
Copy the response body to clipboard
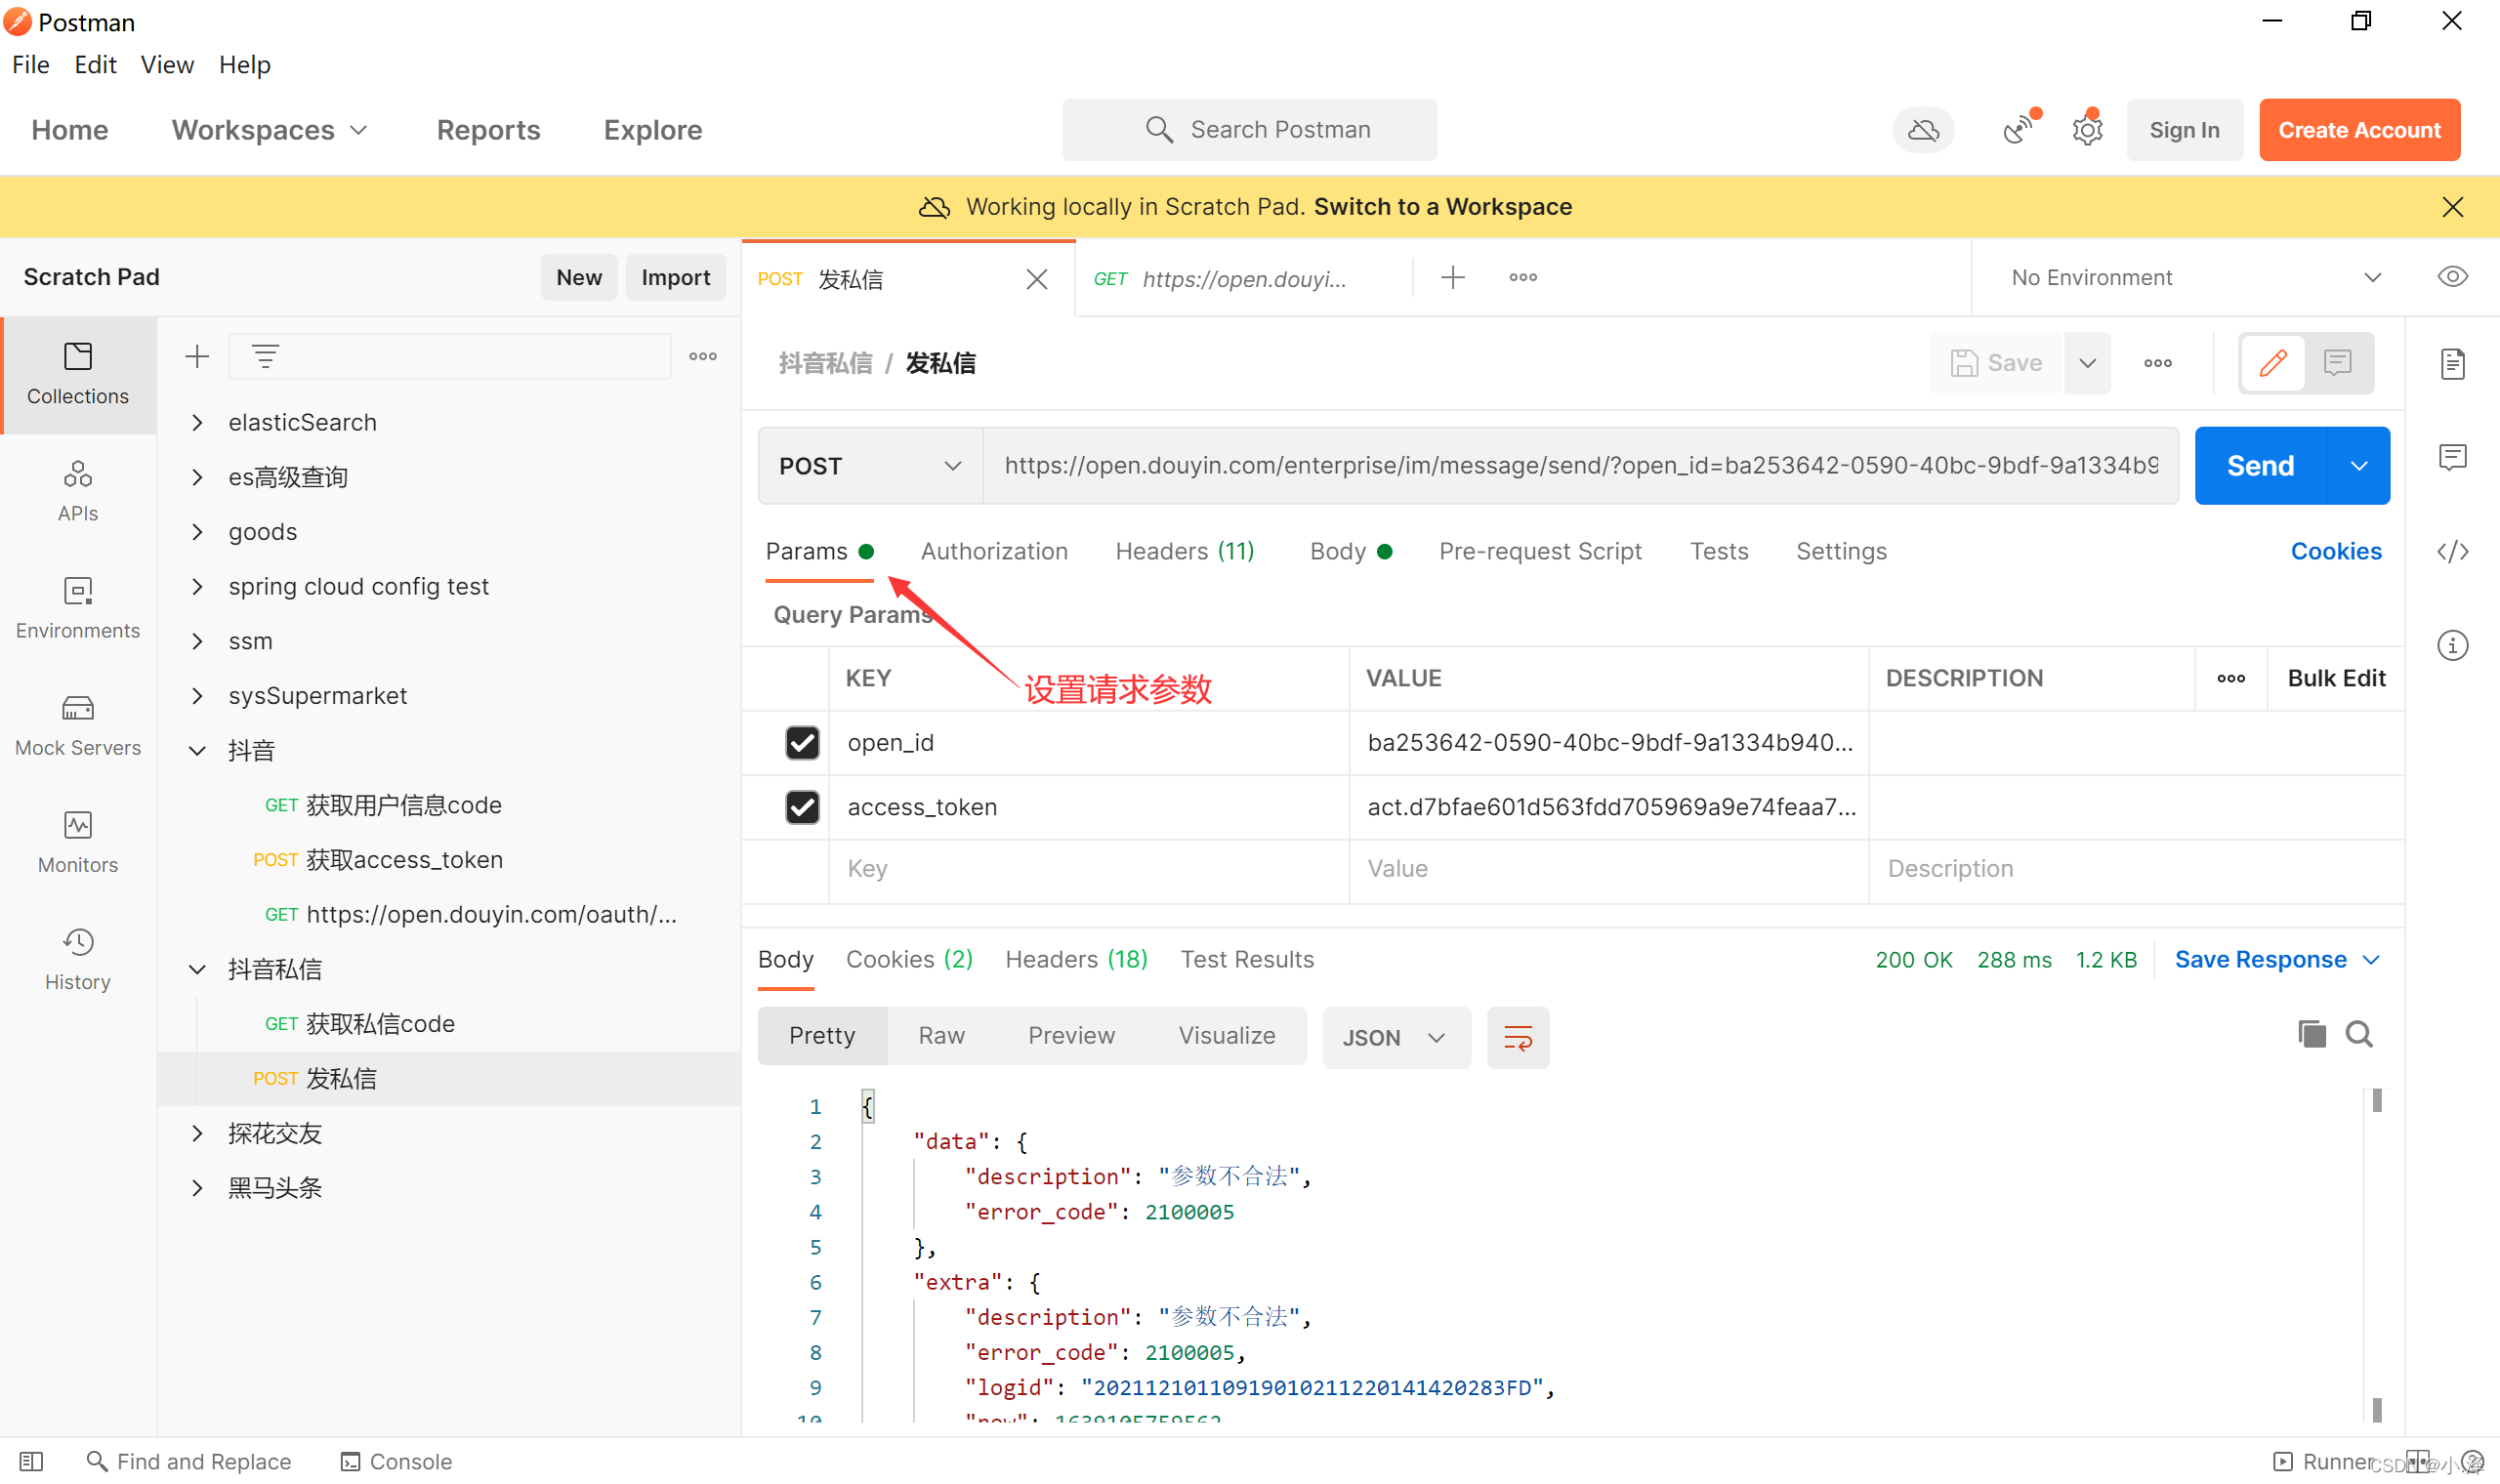click(2311, 1034)
